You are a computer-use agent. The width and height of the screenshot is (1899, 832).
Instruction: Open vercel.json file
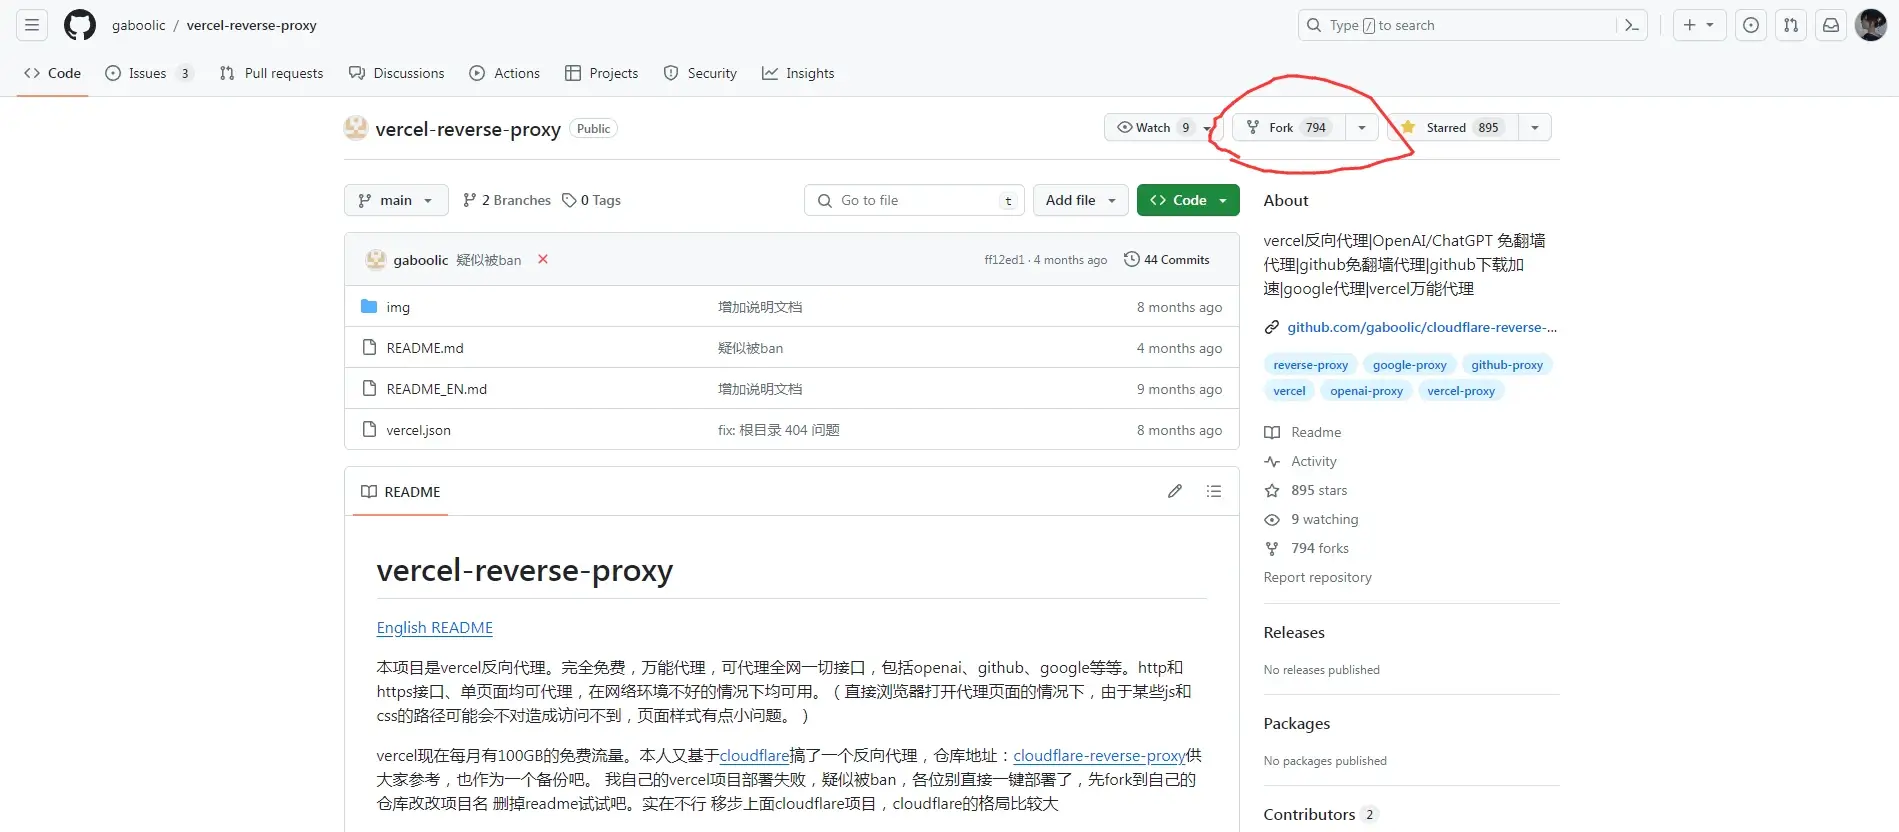(x=418, y=430)
